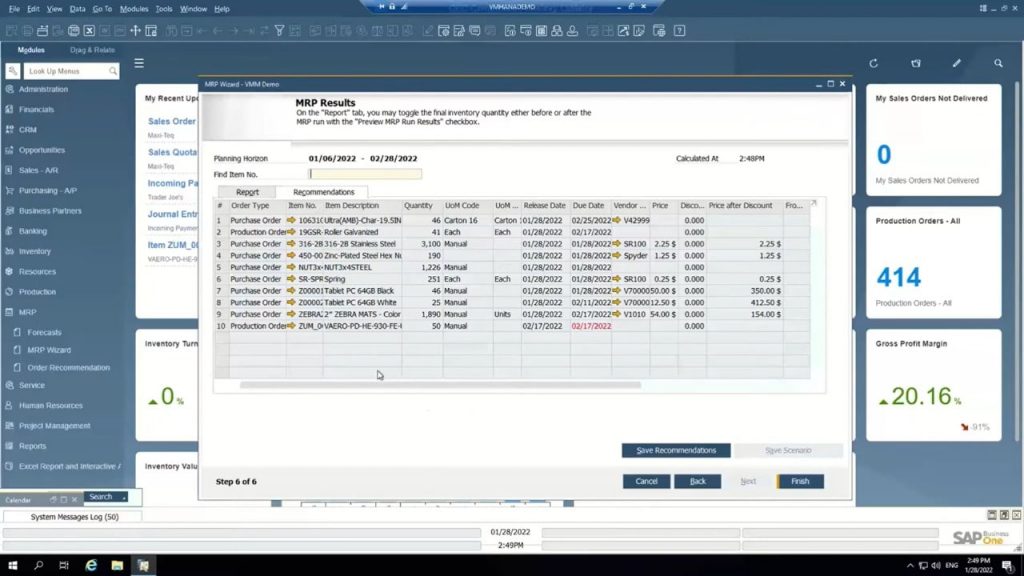
Task: Click vendor link arrow next to V1010
Action: pos(616,314)
